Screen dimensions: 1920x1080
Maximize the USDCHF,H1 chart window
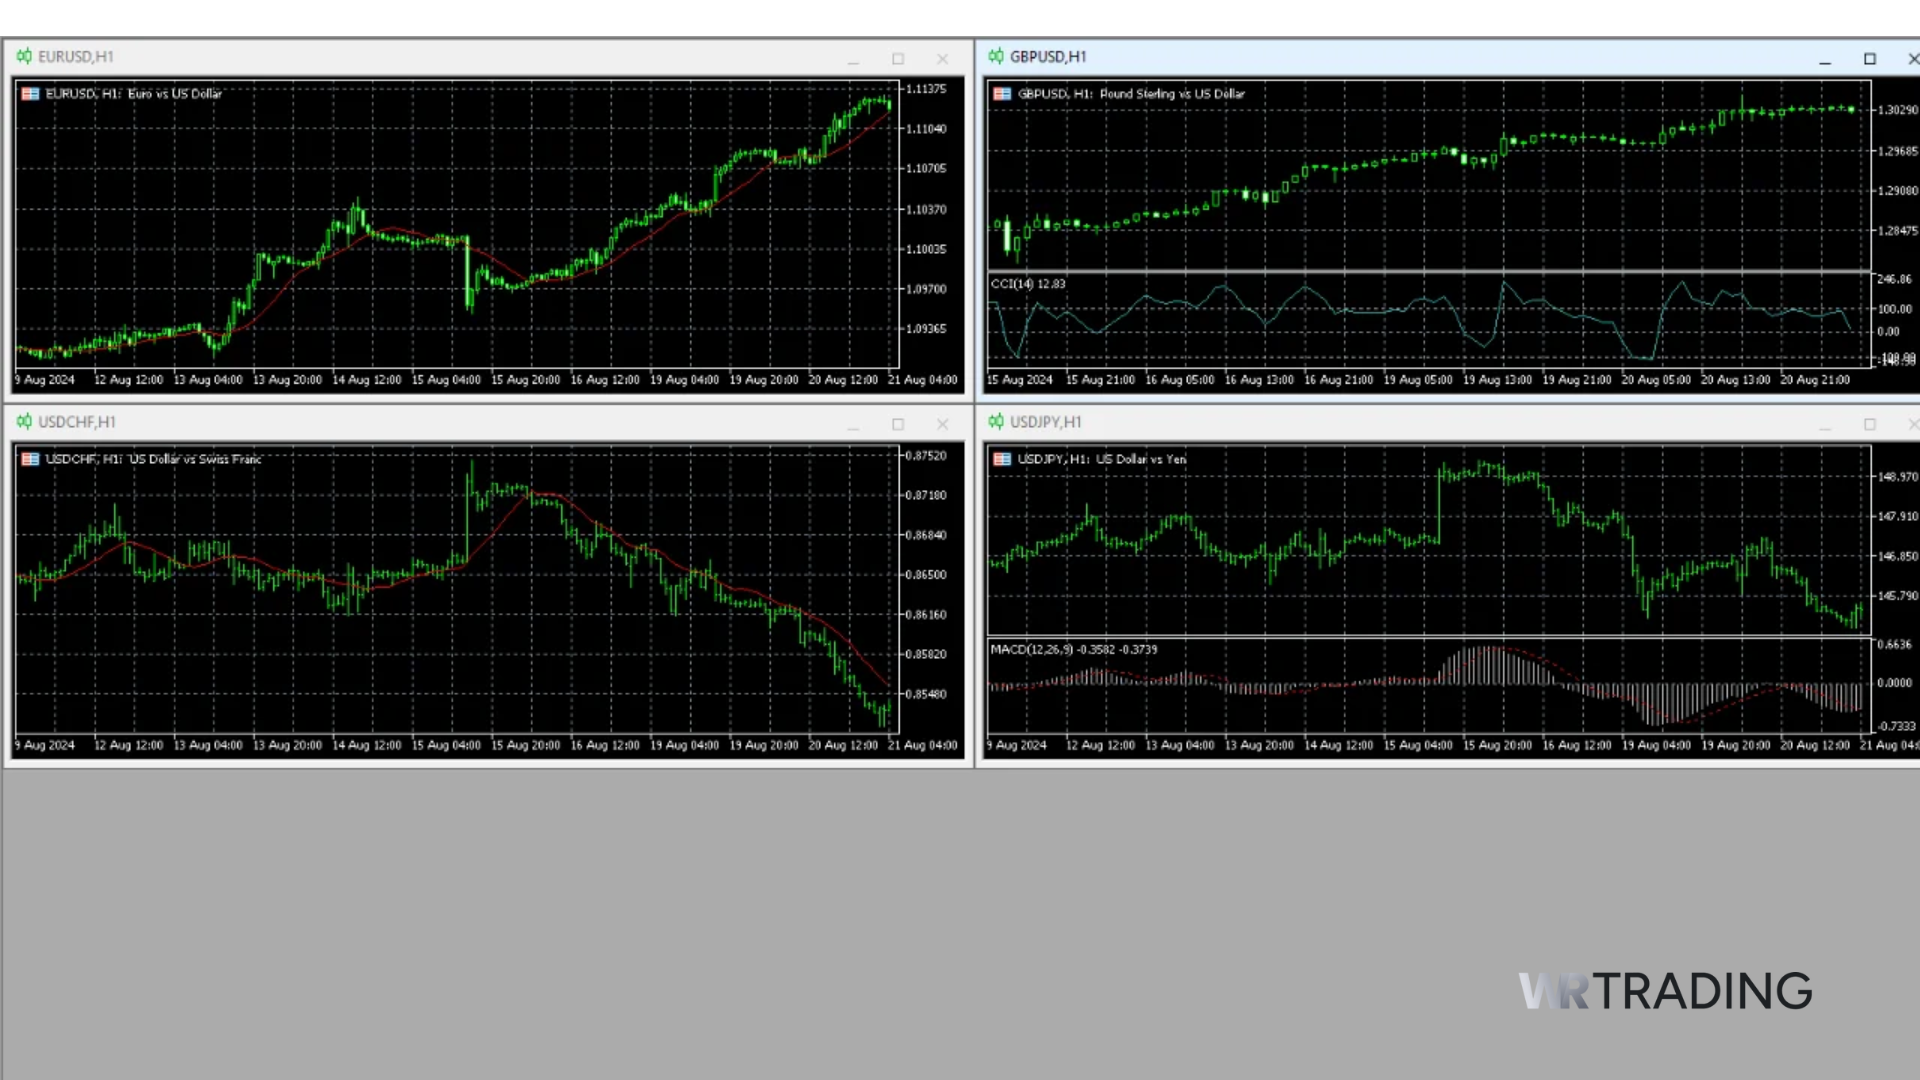coord(898,424)
